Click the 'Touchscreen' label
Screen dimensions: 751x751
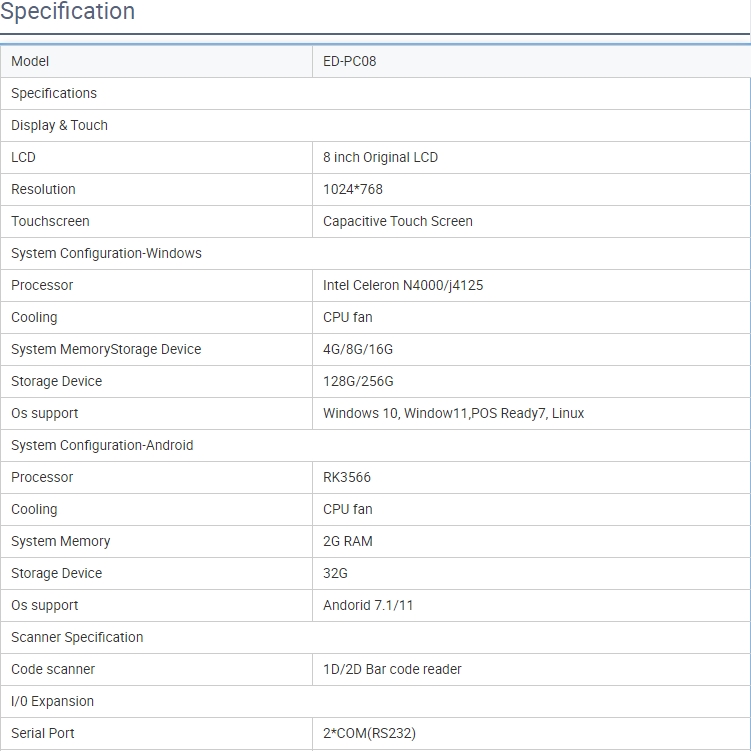click(x=50, y=221)
